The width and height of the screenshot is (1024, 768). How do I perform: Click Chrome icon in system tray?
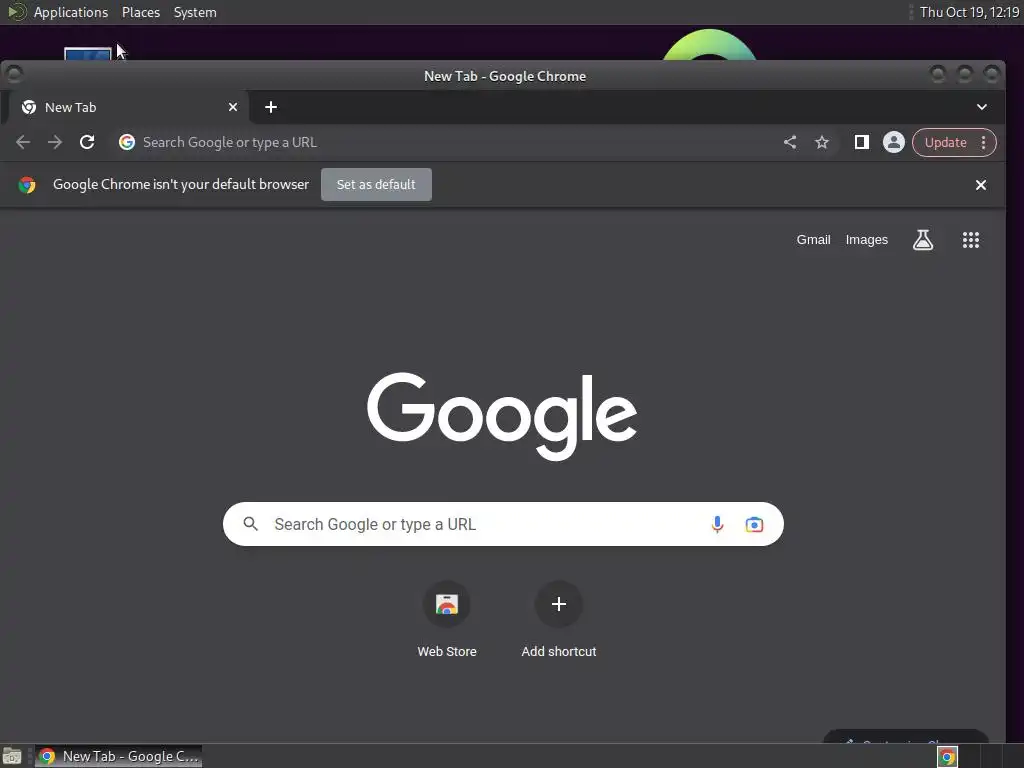pos(948,757)
